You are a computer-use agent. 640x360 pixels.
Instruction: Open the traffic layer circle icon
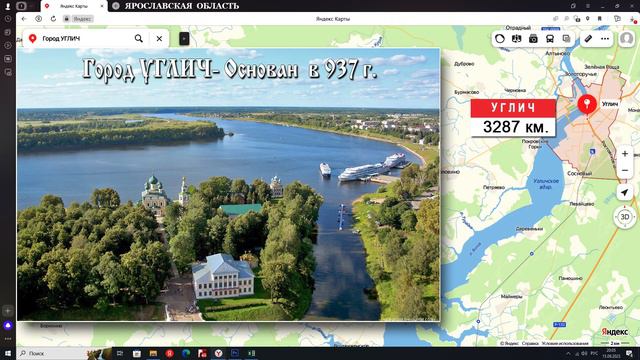tap(500, 39)
